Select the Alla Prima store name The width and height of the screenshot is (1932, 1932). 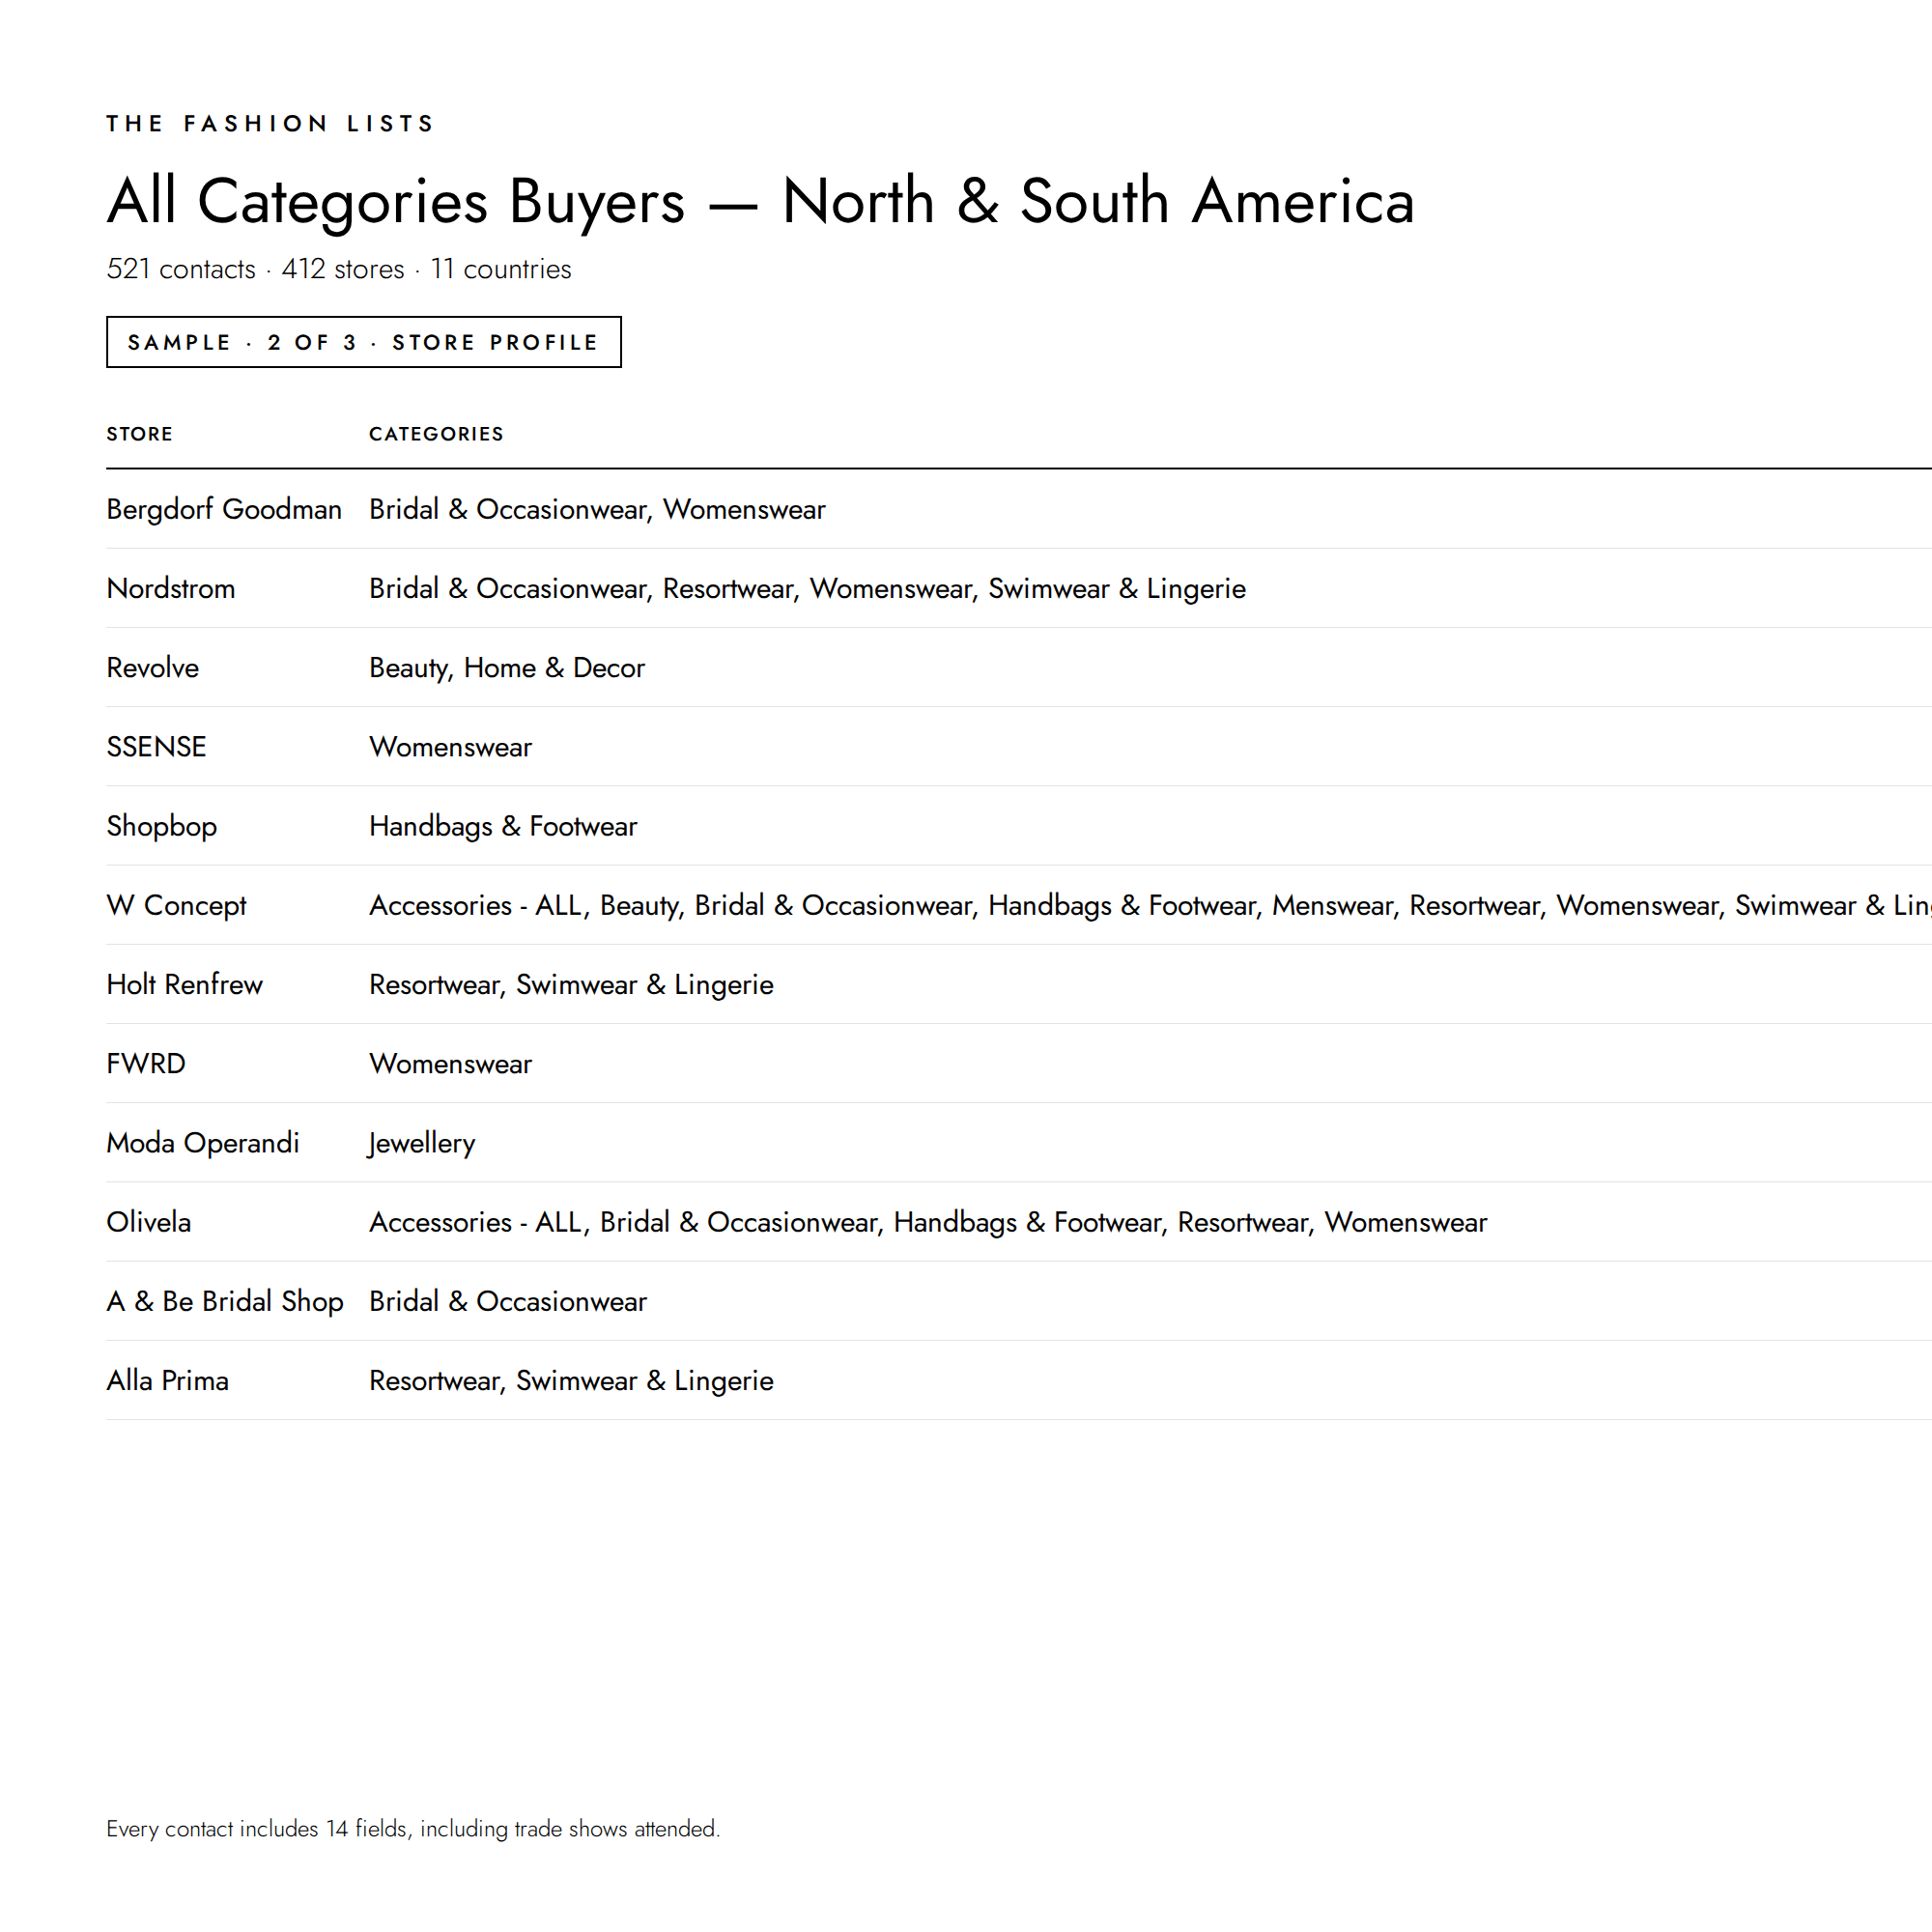168,1380
